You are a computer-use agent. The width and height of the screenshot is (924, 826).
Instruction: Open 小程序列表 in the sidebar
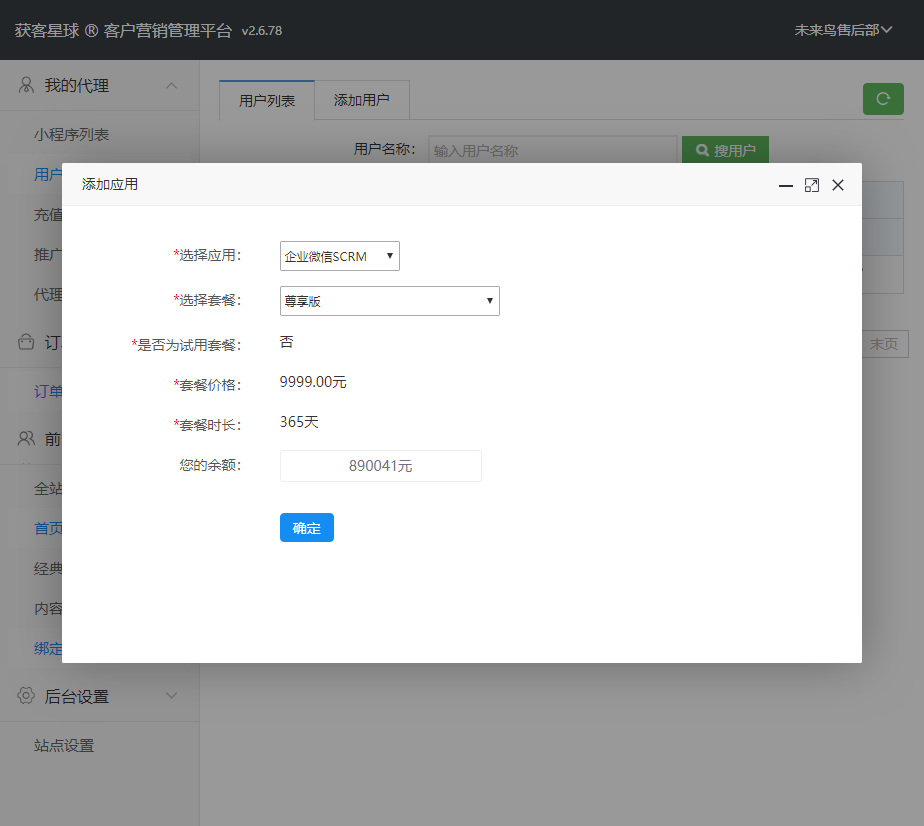[x=71, y=134]
